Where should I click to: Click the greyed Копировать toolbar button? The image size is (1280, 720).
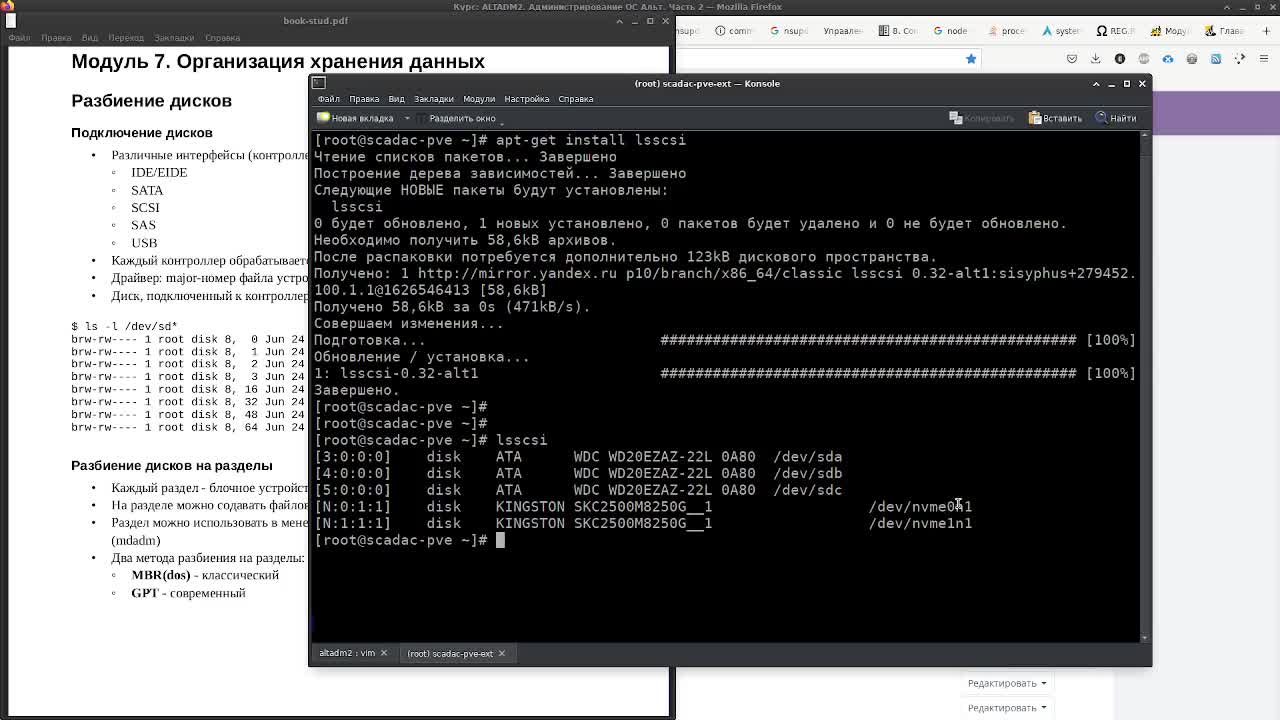[x=981, y=118]
